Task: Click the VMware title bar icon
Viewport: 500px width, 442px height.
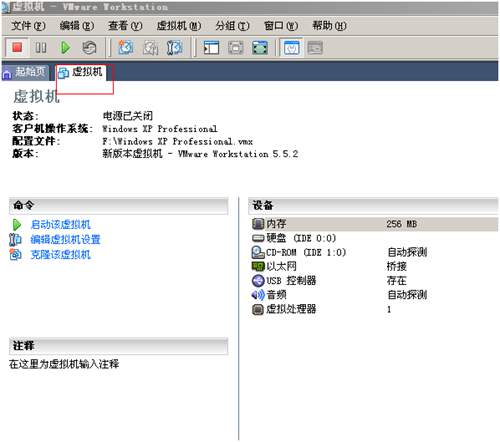Action: point(5,7)
